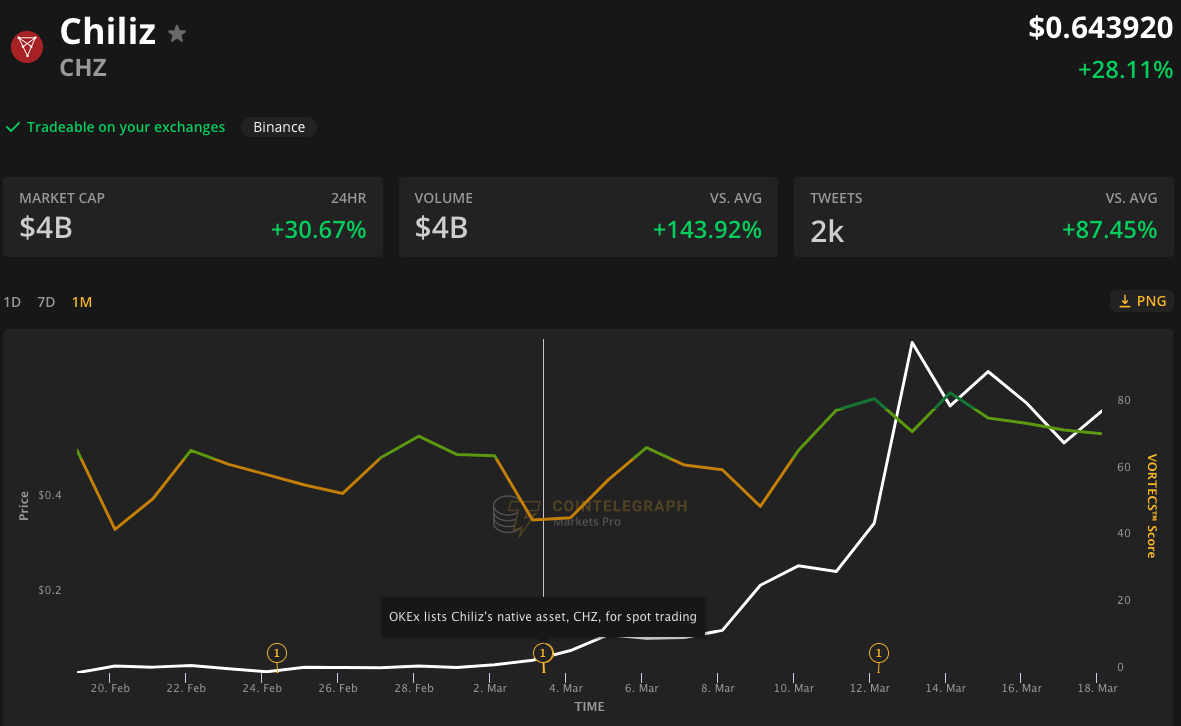
Task: Click the green tradeable checkmark icon
Action: pyautogui.click(x=13, y=127)
